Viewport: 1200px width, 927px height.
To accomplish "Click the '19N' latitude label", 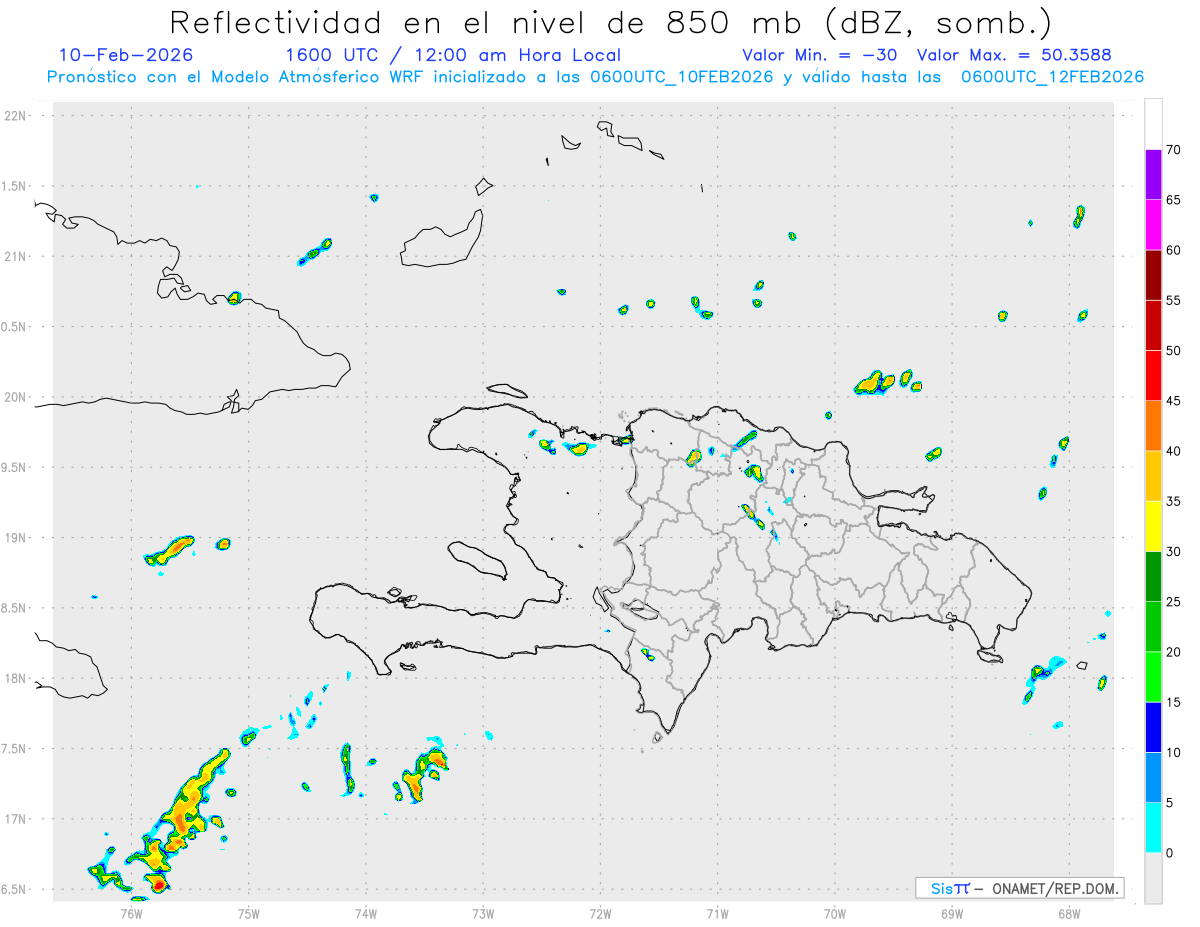I will pos(15,538).
